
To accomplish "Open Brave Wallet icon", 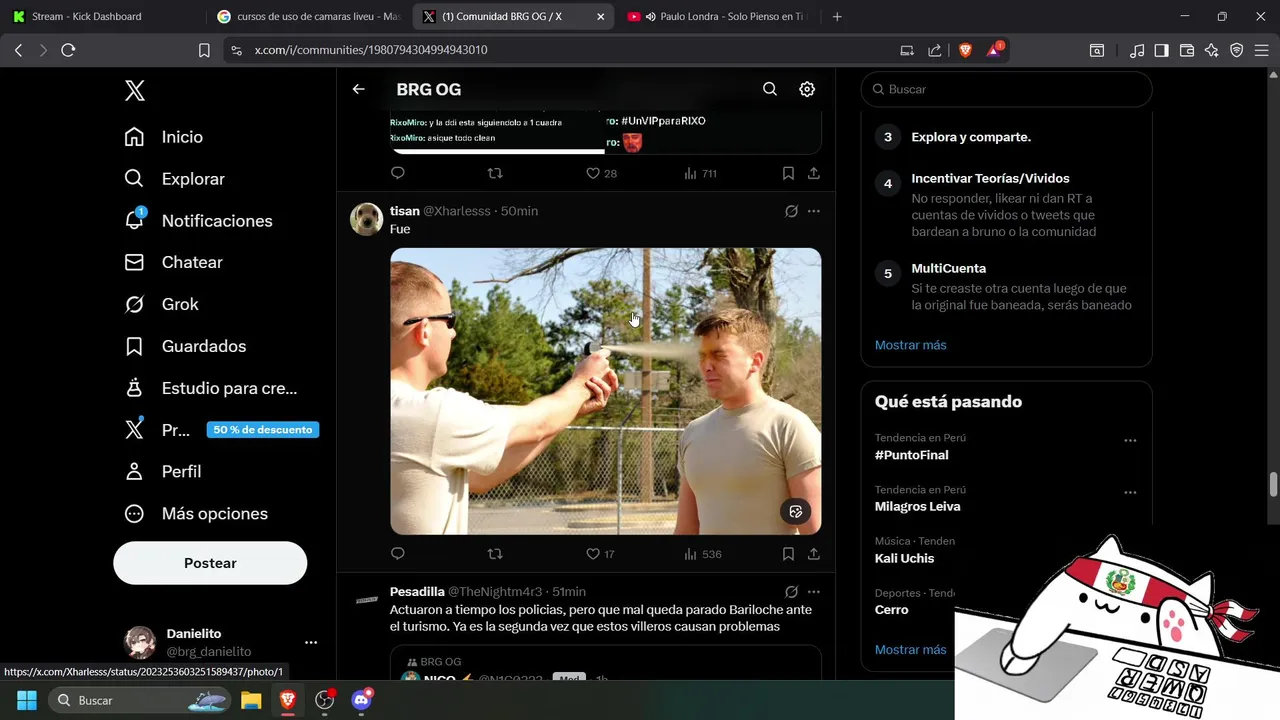I will [1187, 50].
